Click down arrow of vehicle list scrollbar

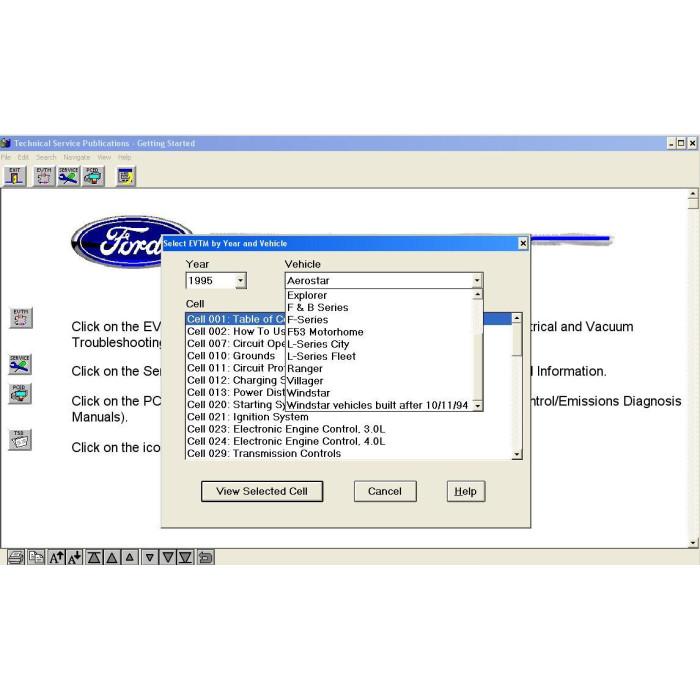(x=477, y=405)
